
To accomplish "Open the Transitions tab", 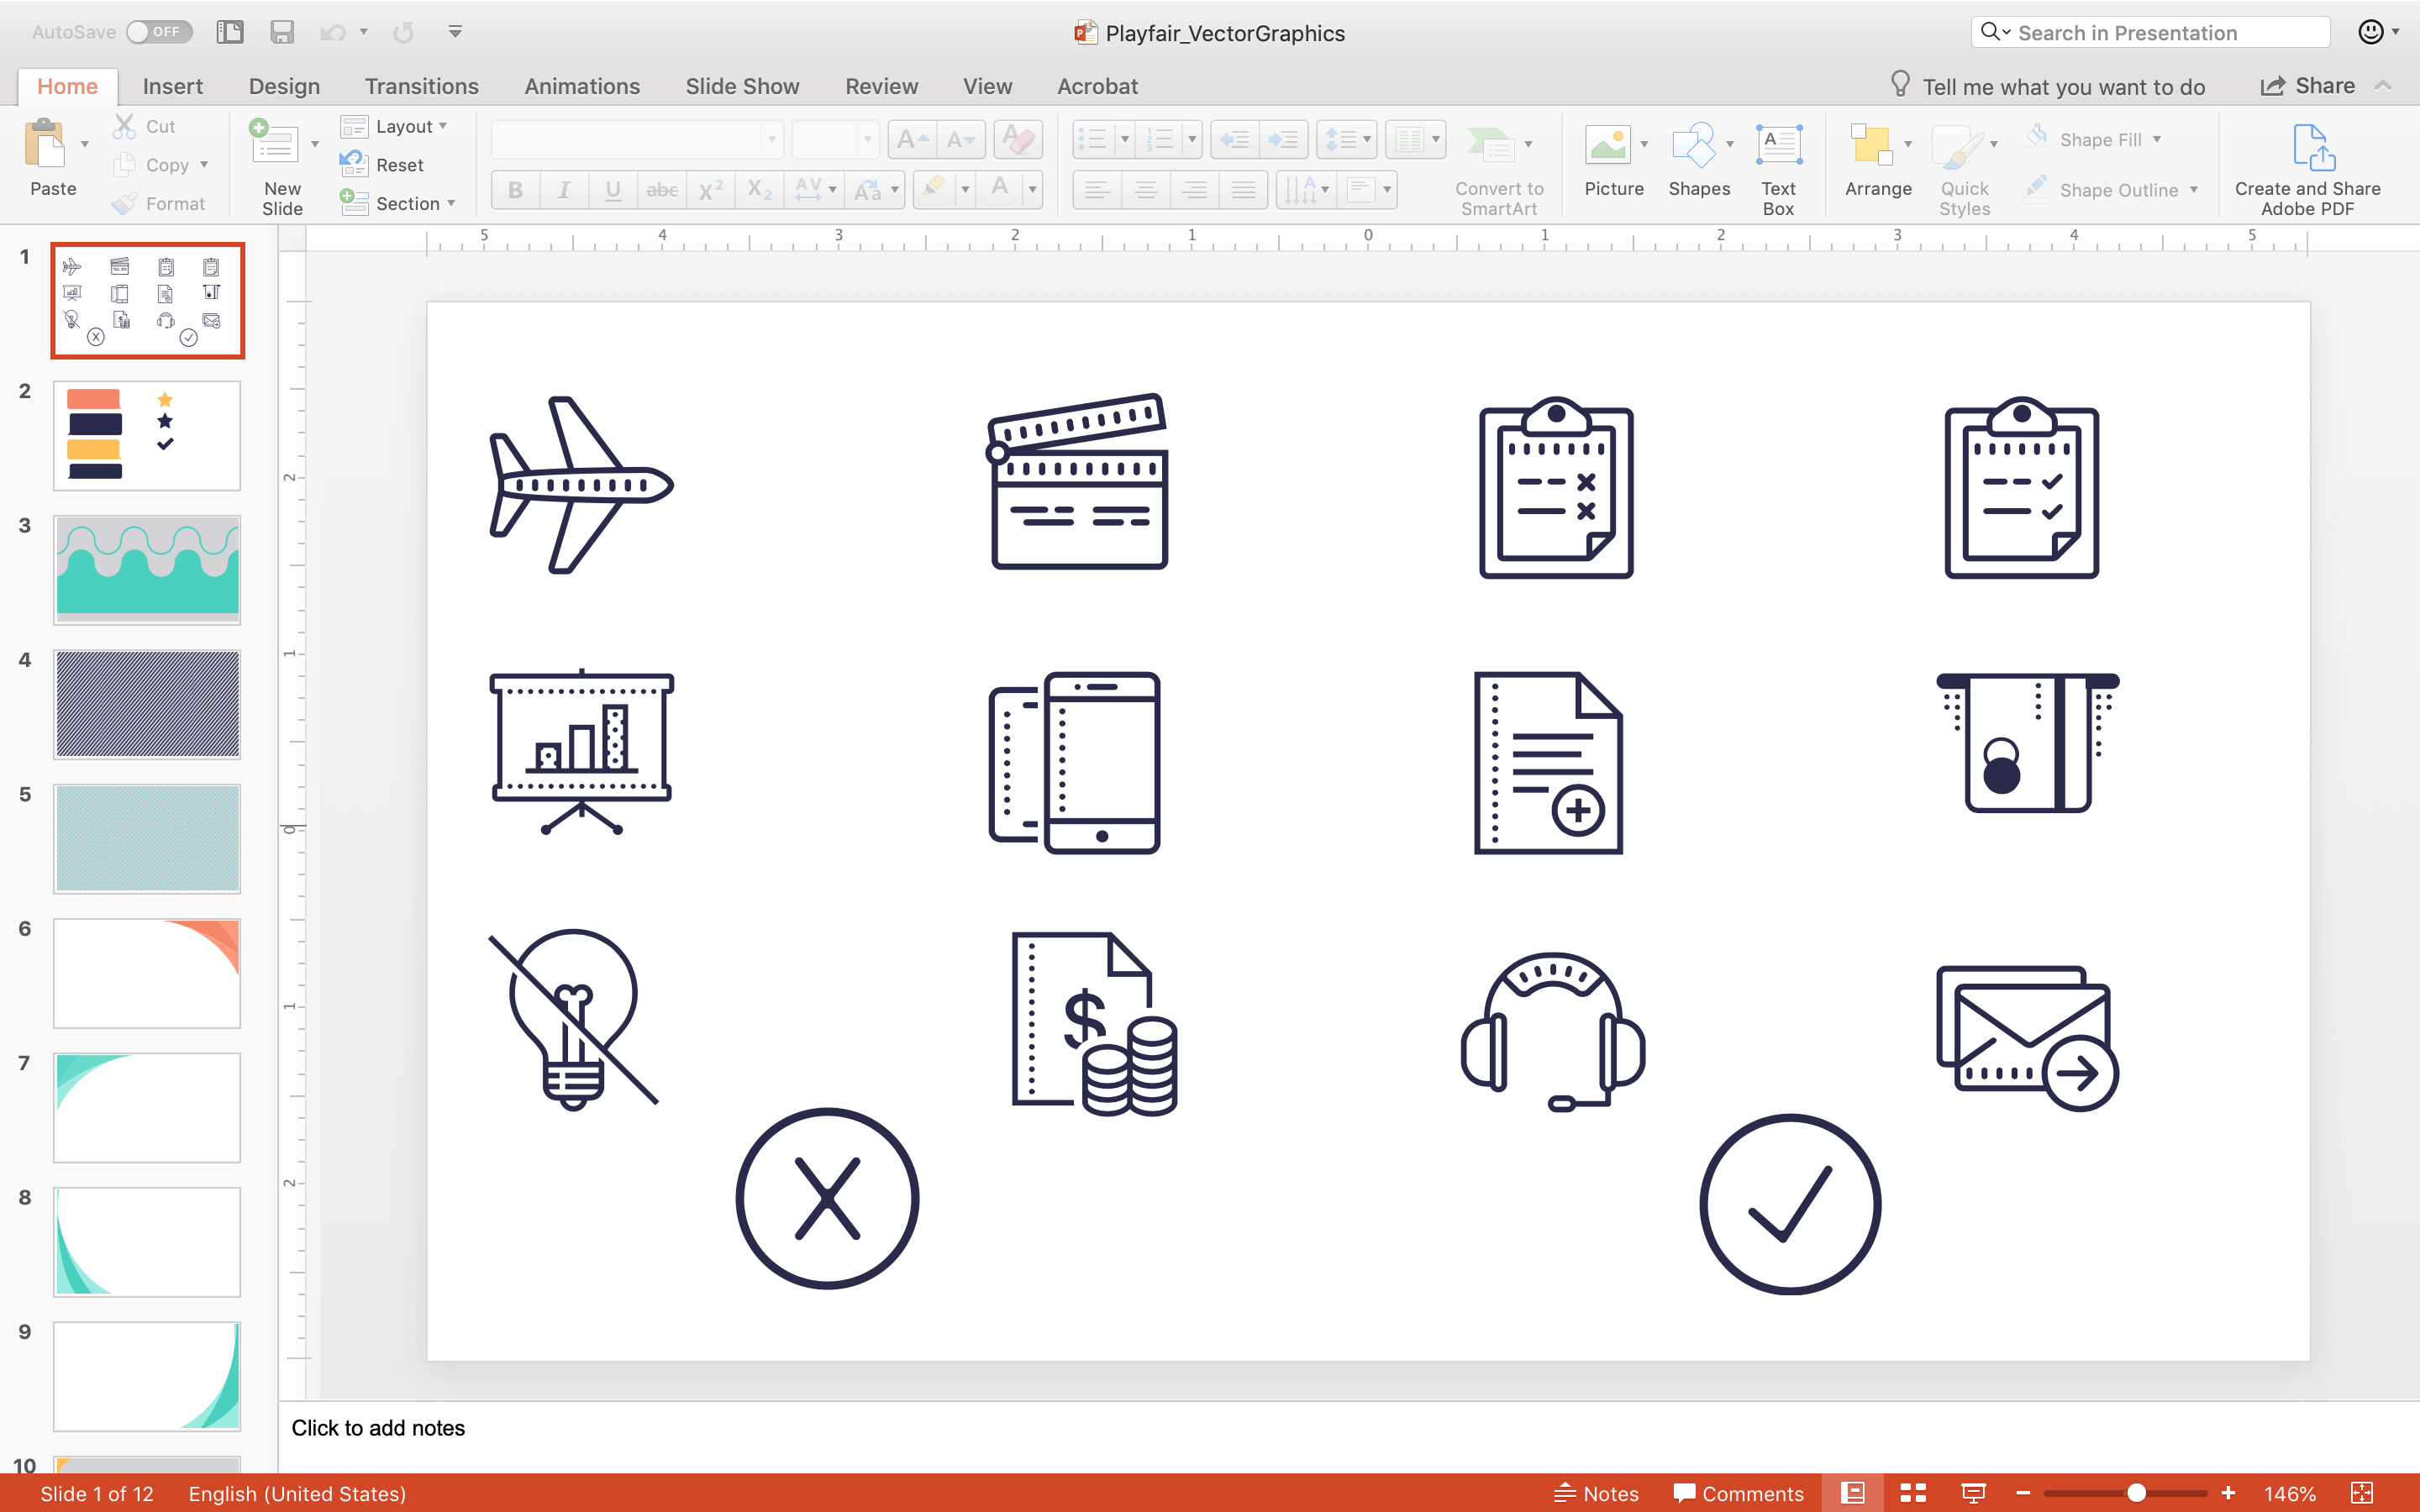I will pos(421,86).
